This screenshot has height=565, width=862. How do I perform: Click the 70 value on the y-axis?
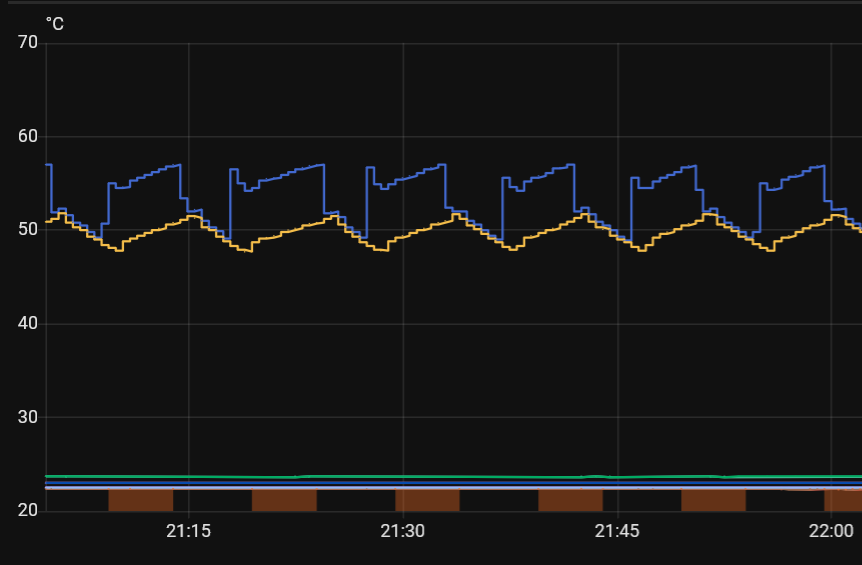27,42
